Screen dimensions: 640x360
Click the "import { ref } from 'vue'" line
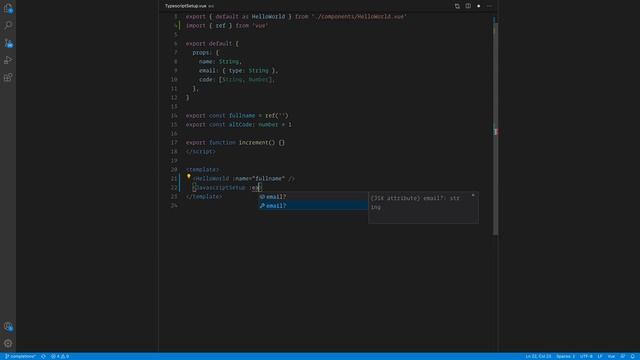pyautogui.click(x=227, y=26)
